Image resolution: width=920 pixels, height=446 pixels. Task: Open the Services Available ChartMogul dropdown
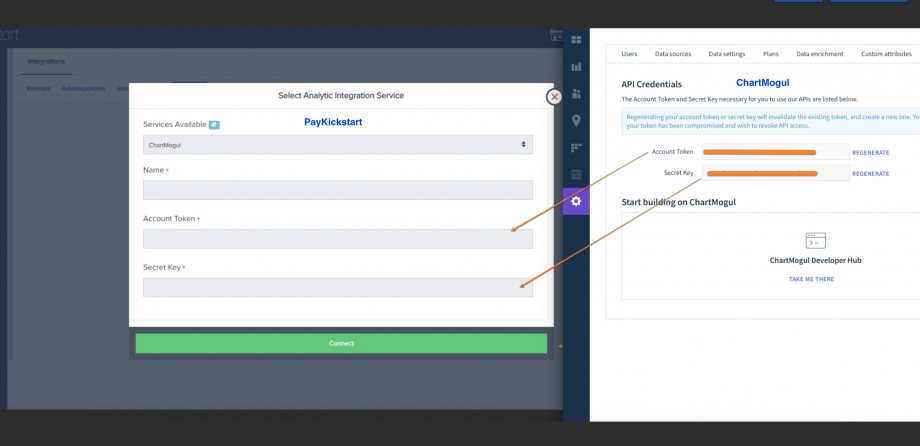click(x=338, y=144)
